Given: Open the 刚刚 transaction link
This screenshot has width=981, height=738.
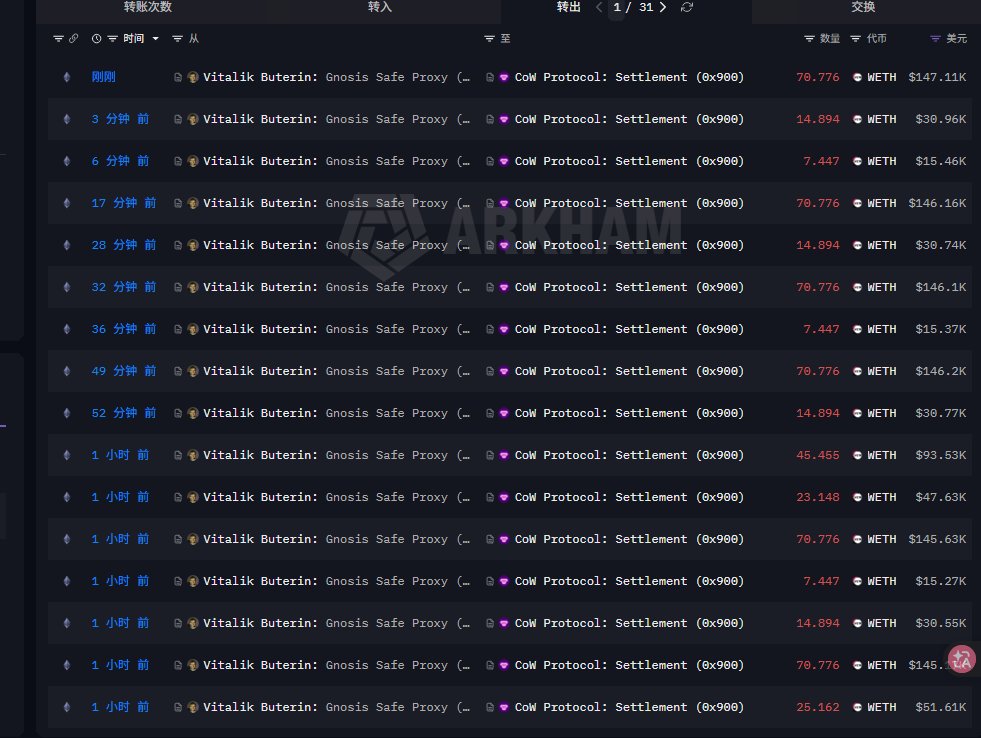Looking at the screenshot, I should click(103, 77).
